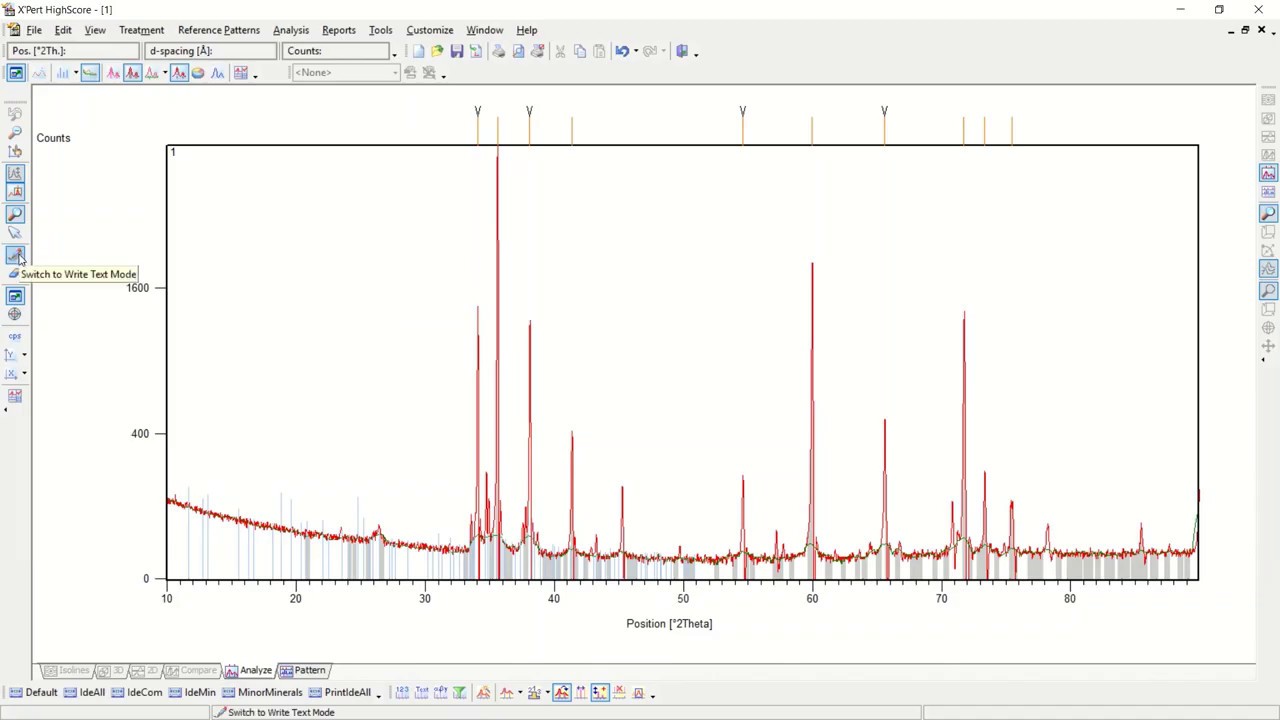Toggle the red peak display icon in left toolbar

tap(15, 192)
